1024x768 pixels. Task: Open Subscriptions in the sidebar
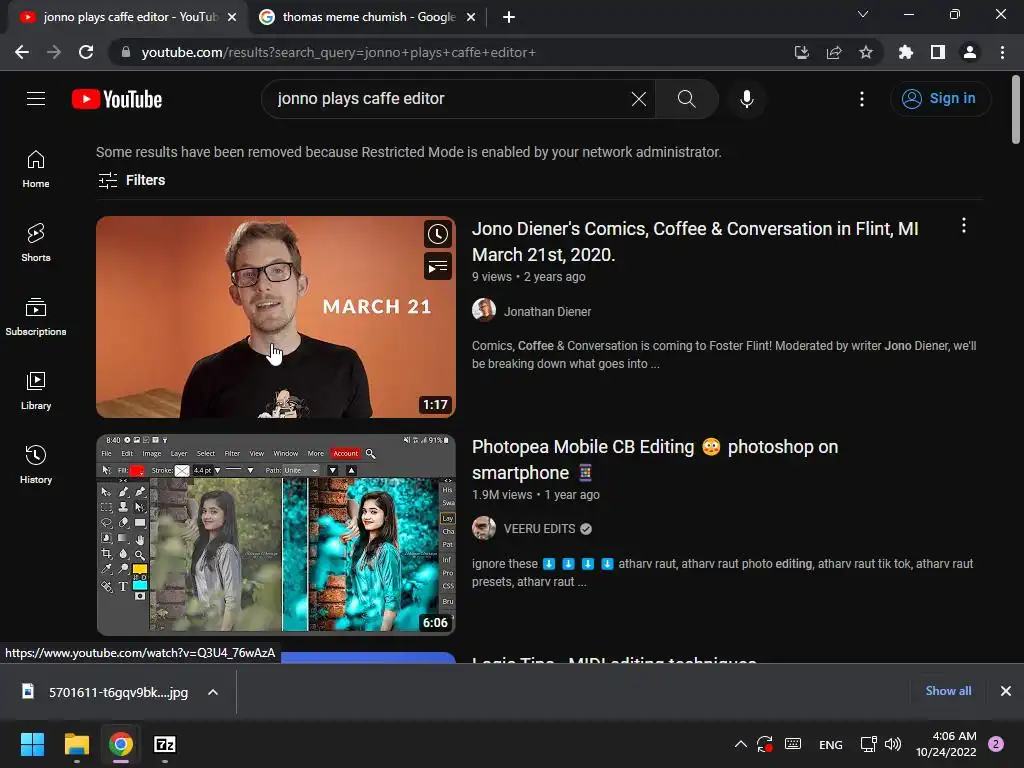click(36, 317)
